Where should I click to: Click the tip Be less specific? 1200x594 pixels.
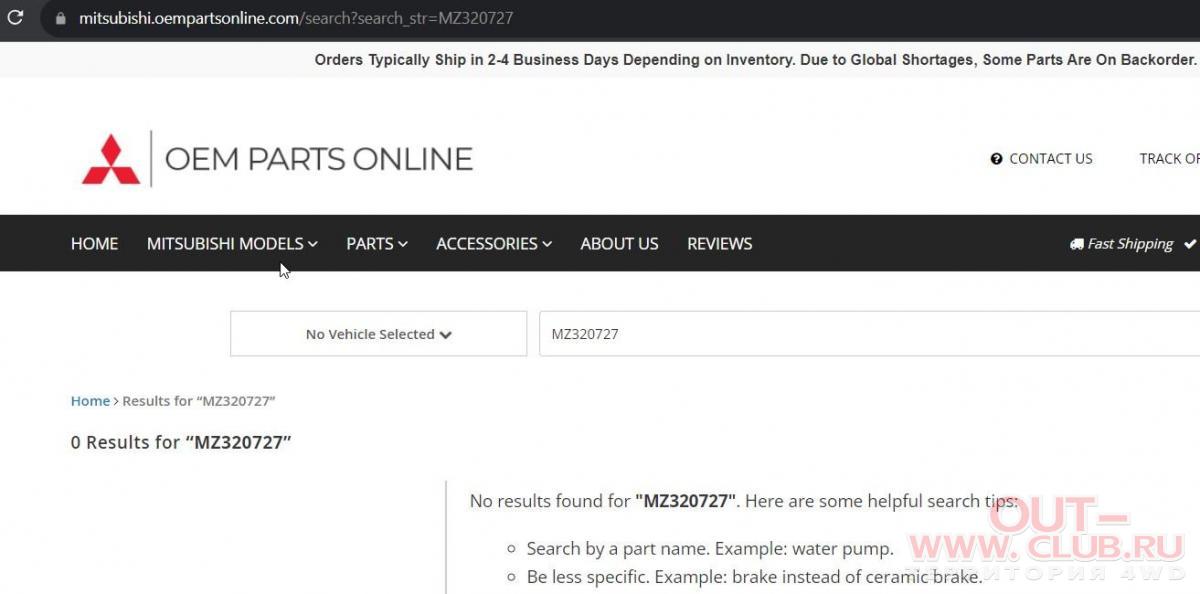click(x=755, y=577)
